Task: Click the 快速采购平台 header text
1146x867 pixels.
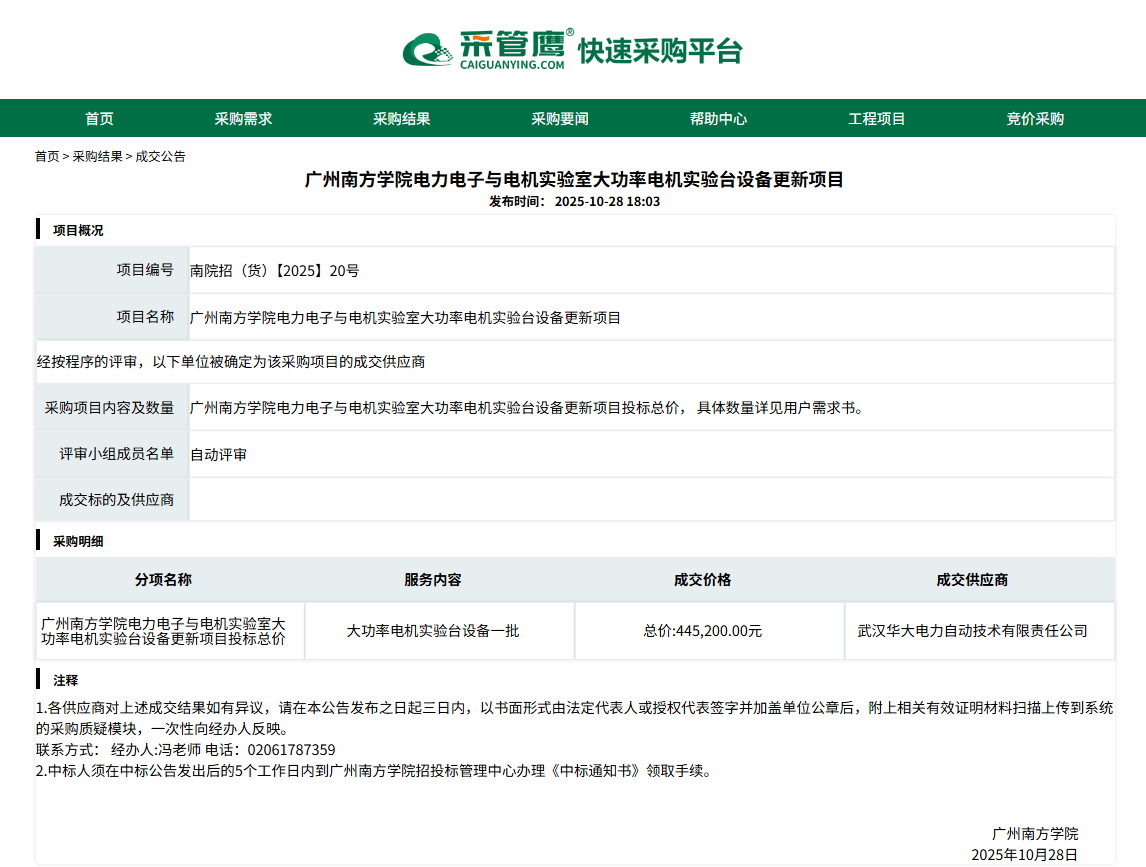Action: click(x=660, y=51)
